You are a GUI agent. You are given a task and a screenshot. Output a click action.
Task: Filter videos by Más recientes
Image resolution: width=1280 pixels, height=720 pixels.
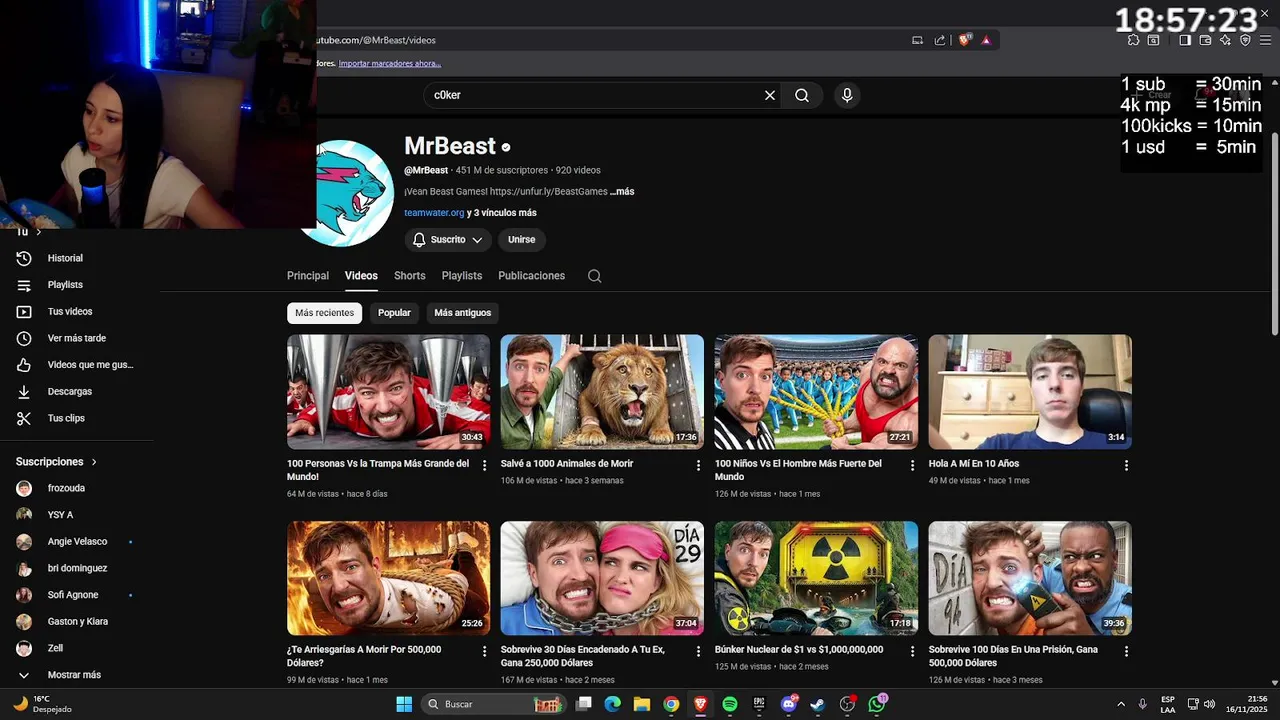tap(324, 313)
